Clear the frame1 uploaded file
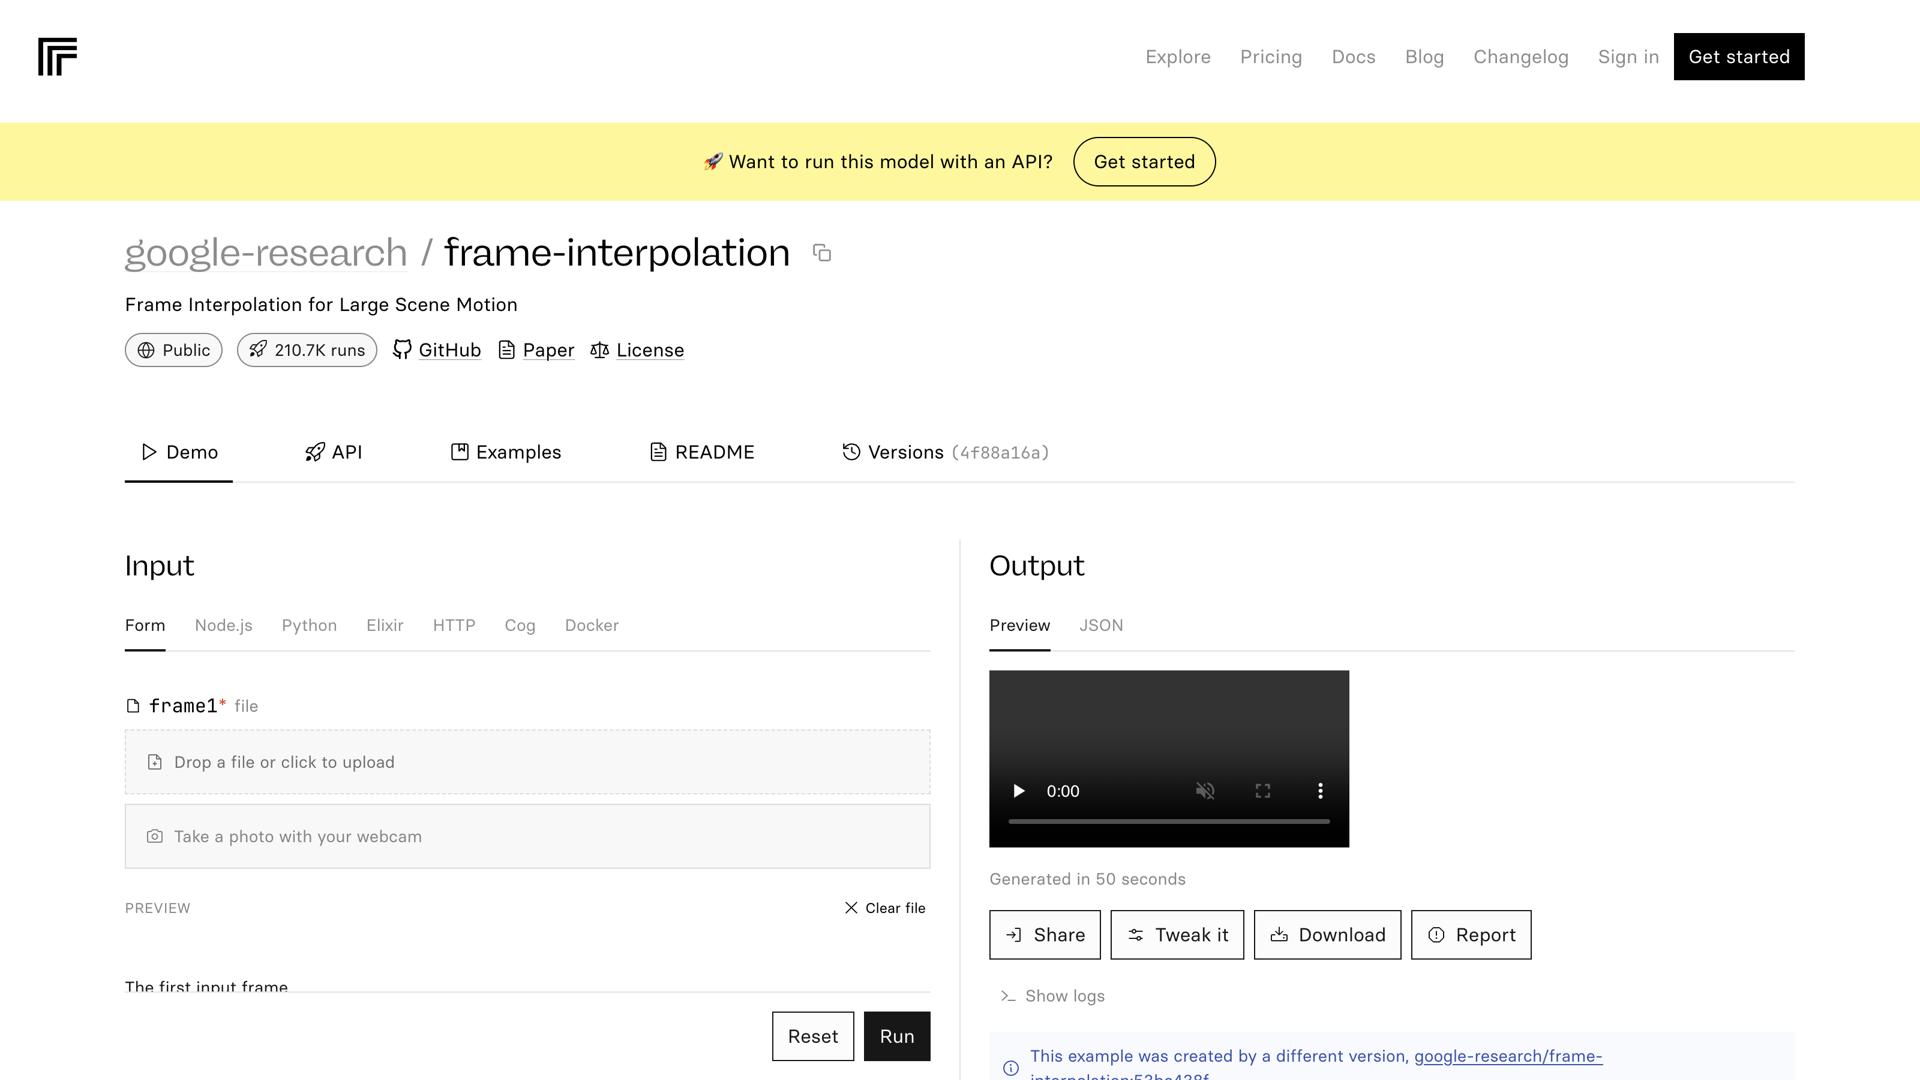Viewport: 1920px width, 1080px height. (x=885, y=908)
